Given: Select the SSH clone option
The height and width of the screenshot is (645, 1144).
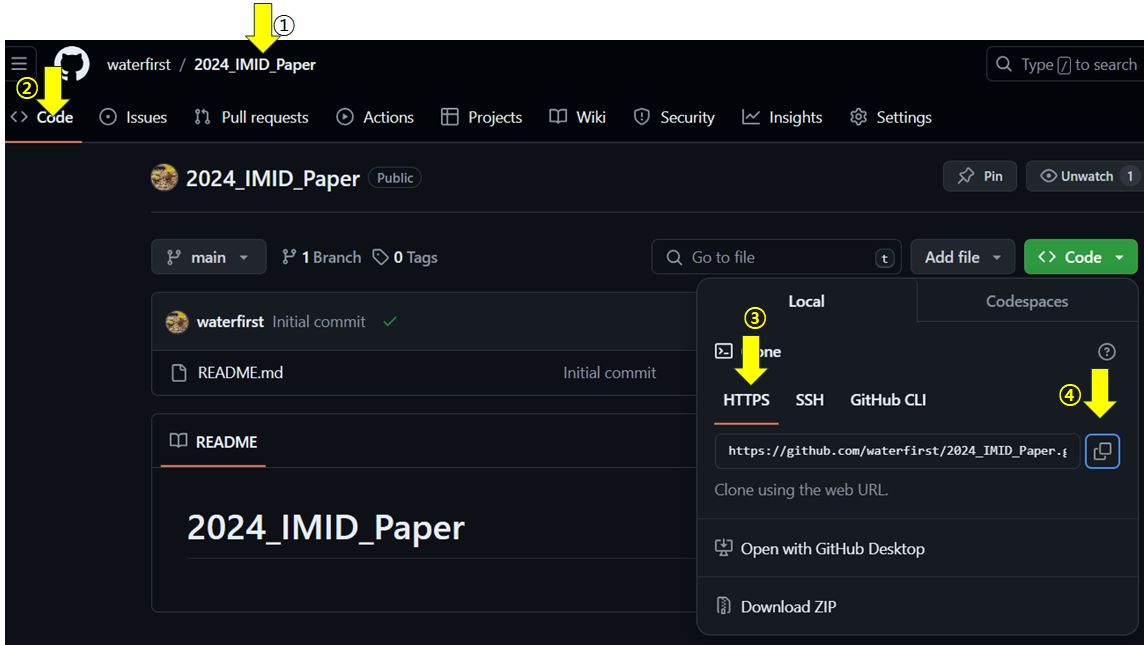Looking at the screenshot, I should (x=810, y=401).
